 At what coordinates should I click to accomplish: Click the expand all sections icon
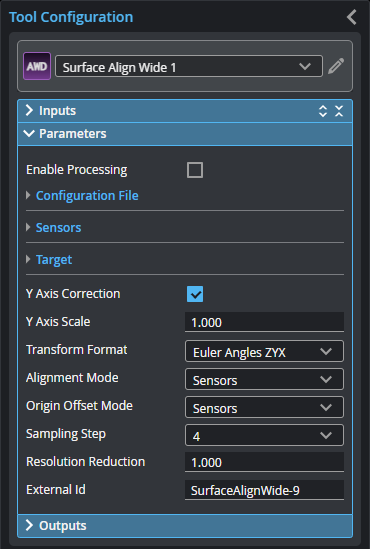pyautogui.click(x=323, y=111)
